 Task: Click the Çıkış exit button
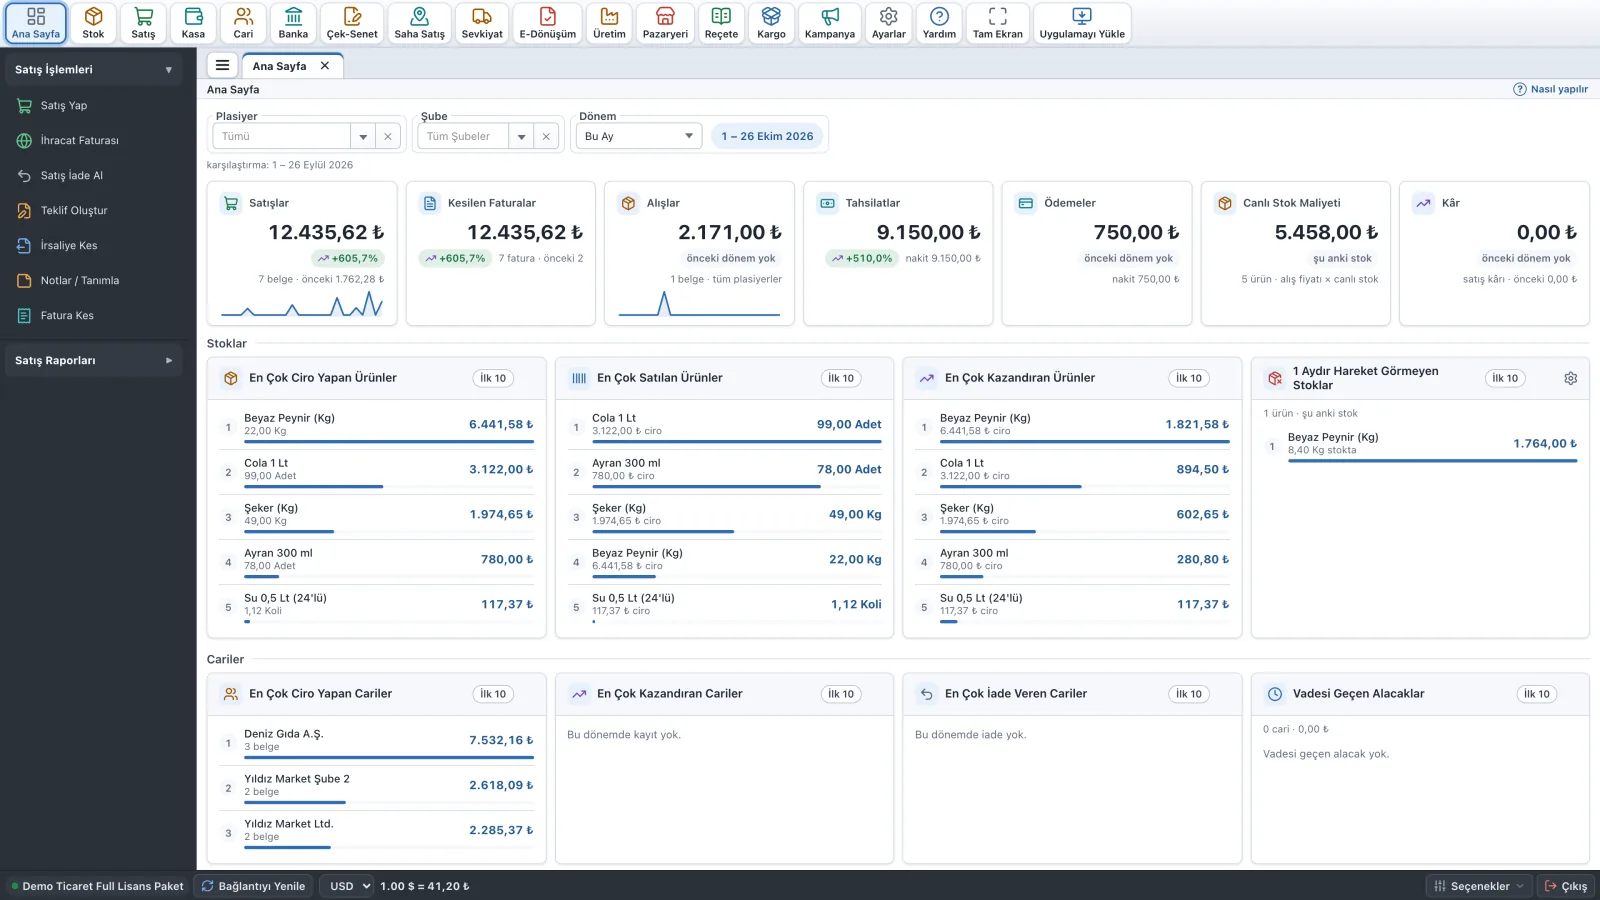click(x=1566, y=886)
